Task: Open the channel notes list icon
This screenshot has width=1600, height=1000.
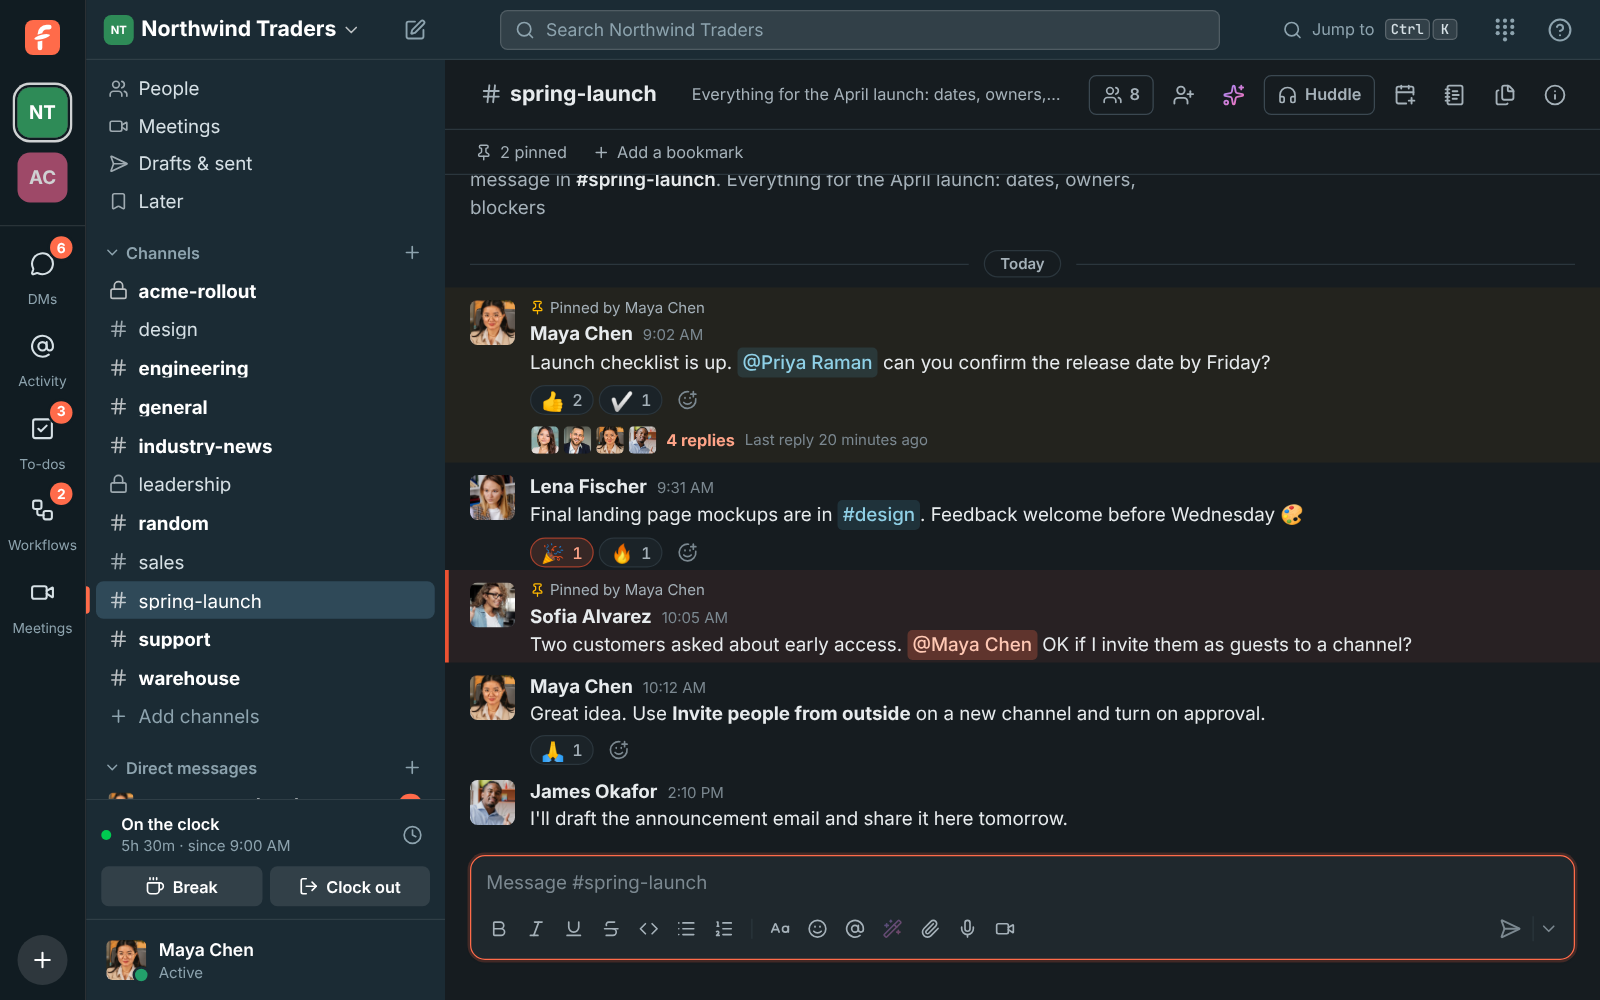Action: pyautogui.click(x=1454, y=95)
